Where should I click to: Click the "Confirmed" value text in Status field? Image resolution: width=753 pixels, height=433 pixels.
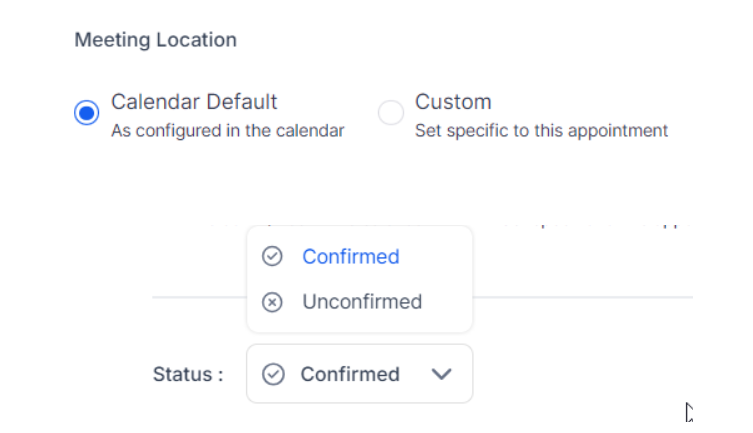tap(350, 374)
